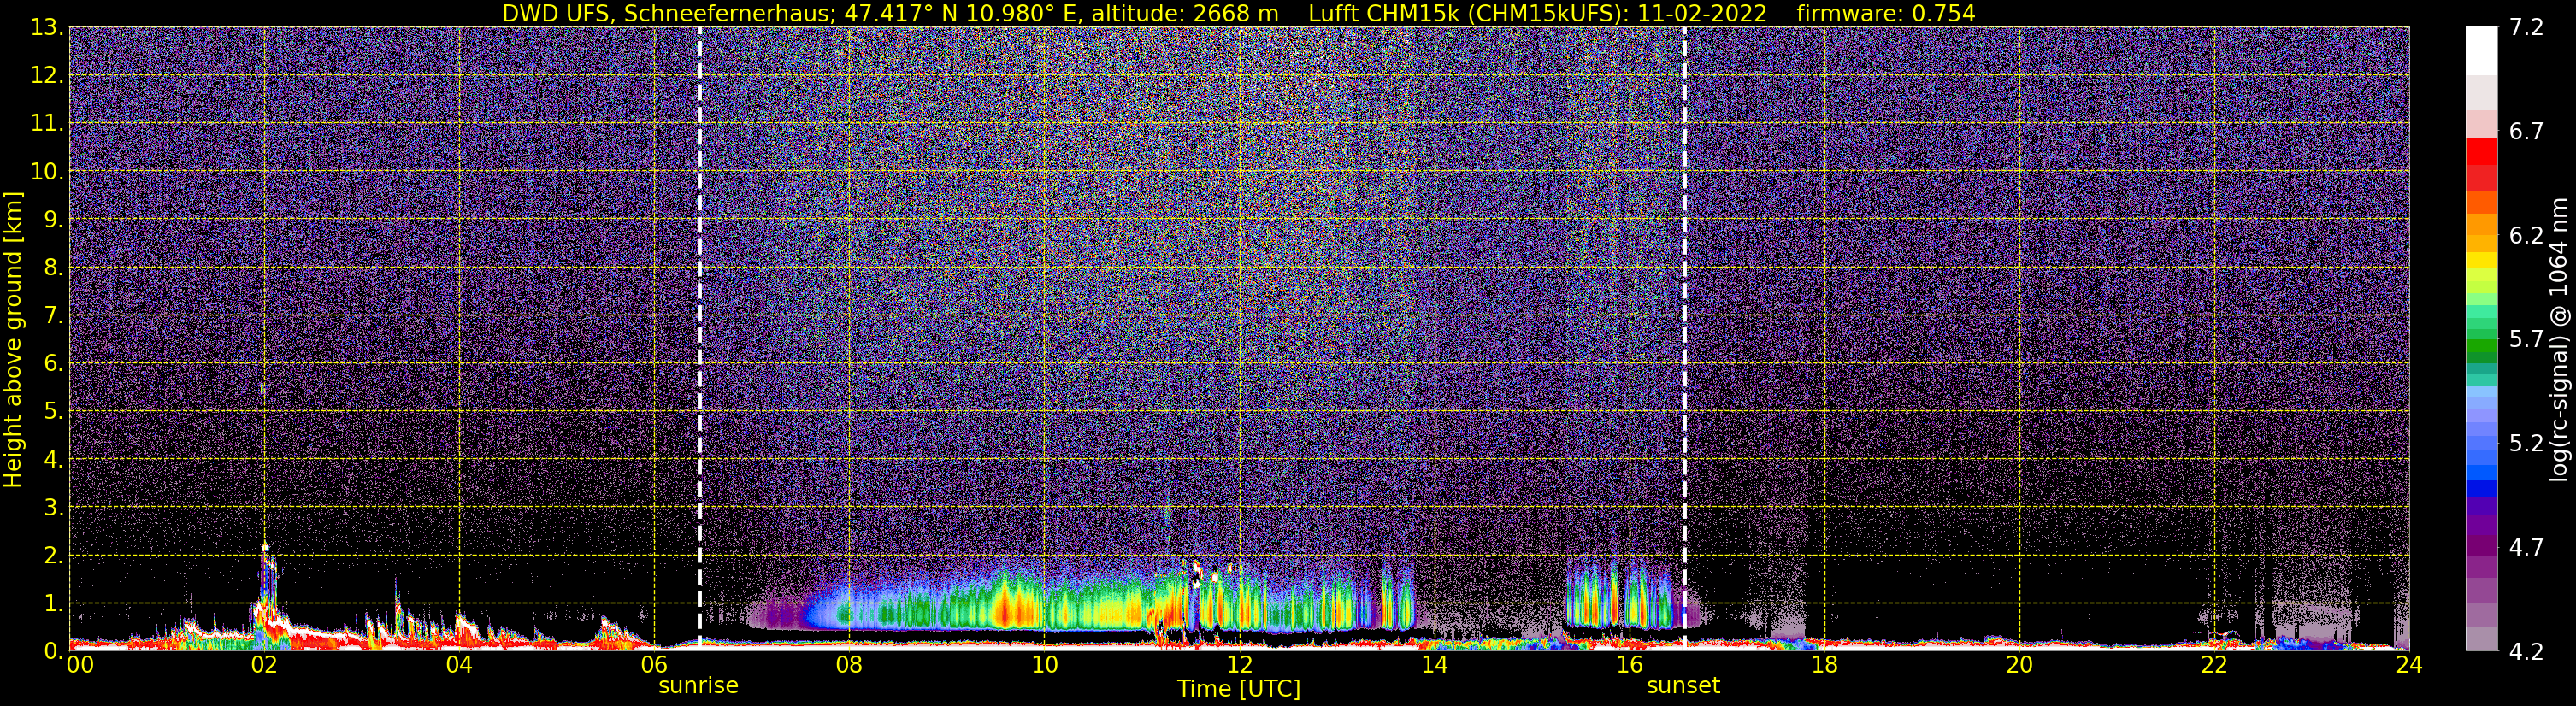Click the '16' time tick label
This screenshot has width=2576, height=706.
pyautogui.click(x=1629, y=665)
